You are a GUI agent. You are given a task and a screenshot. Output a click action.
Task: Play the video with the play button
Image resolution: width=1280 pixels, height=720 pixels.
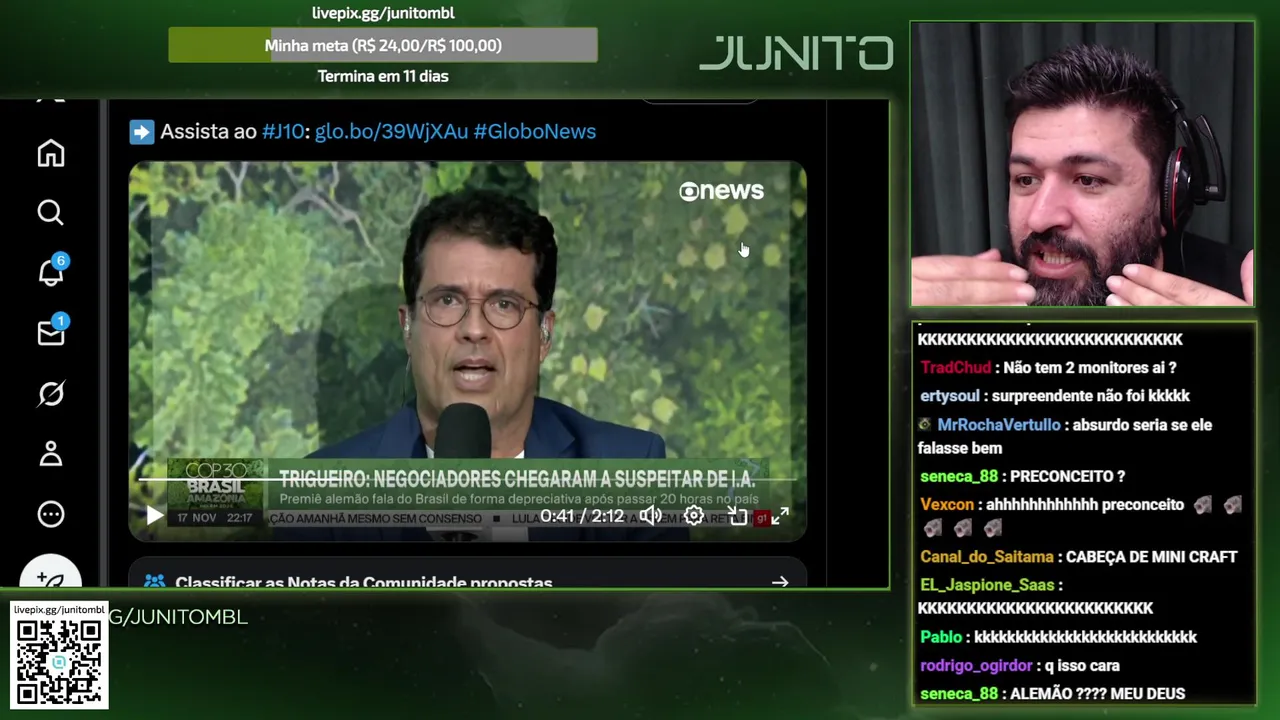[x=154, y=516]
